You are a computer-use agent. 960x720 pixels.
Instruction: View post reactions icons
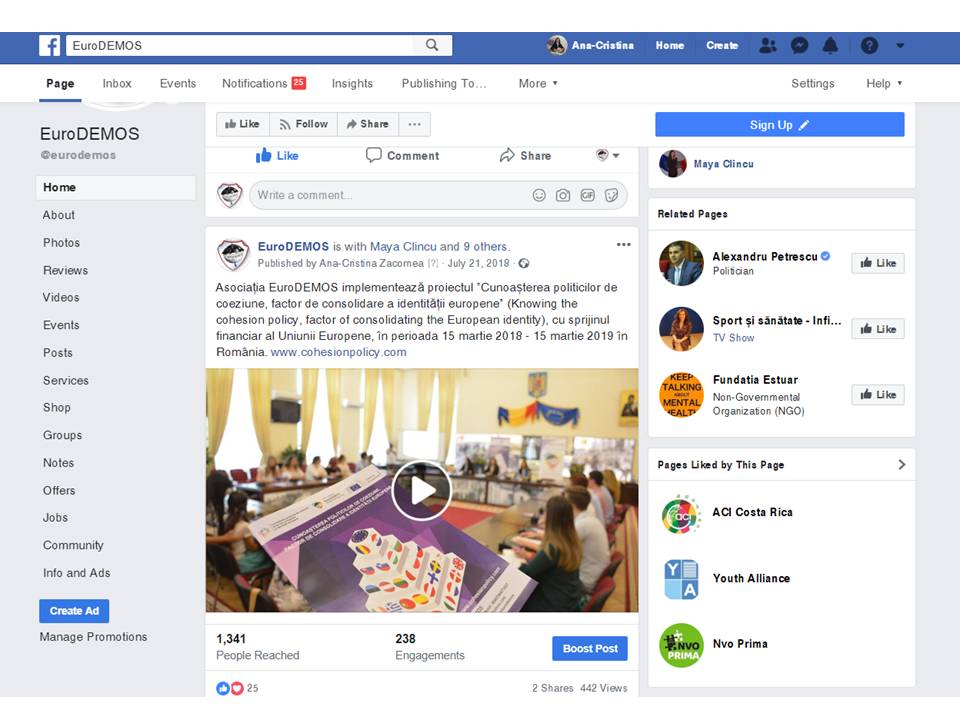click(x=230, y=688)
